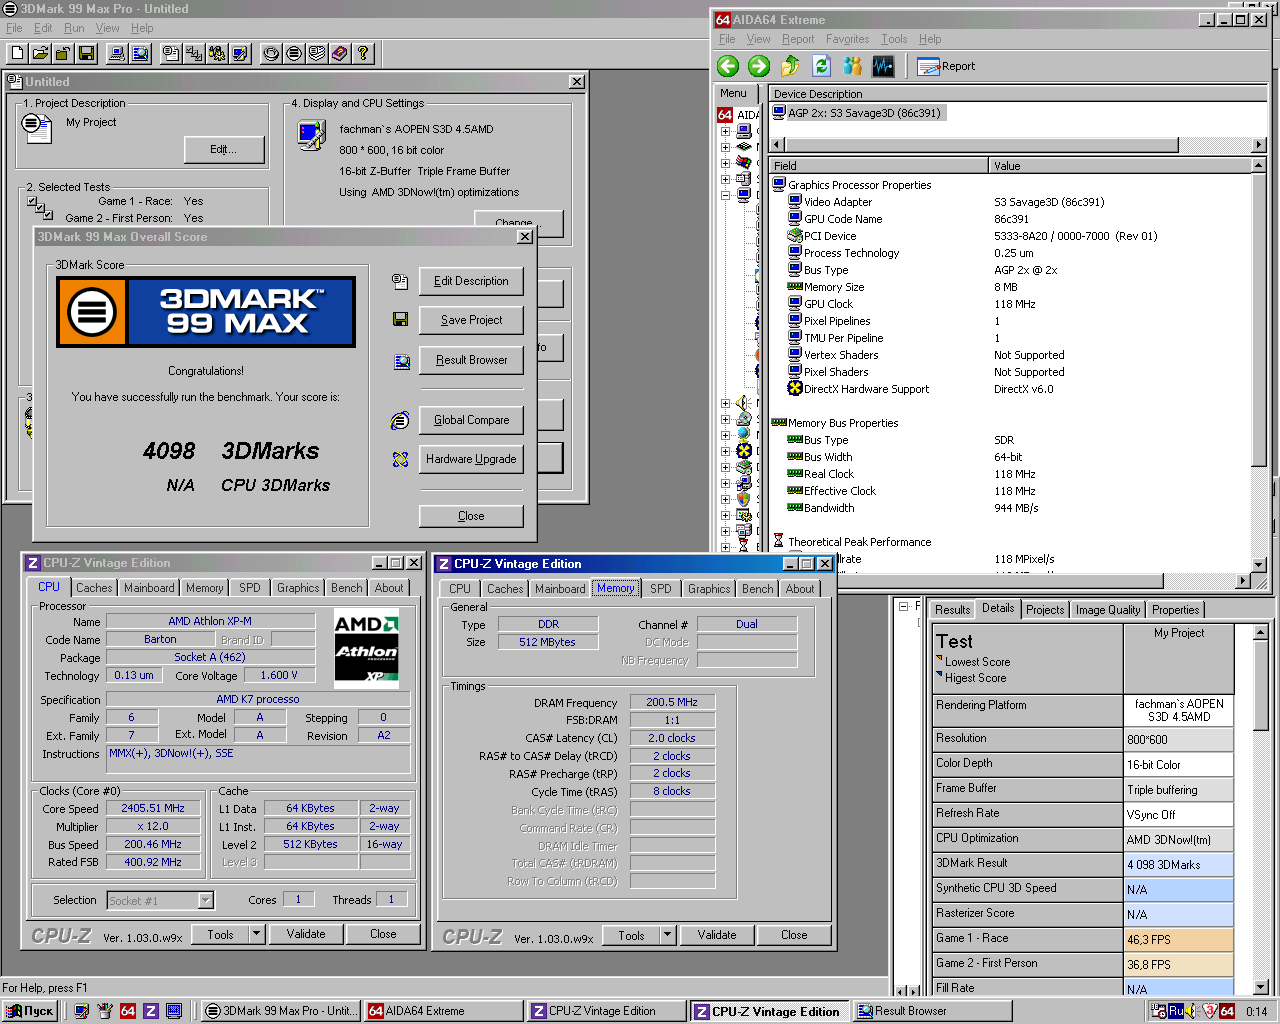Image resolution: width=1280 pixels, height=1024 pixels.
Task: Switch to Result Browser taskbar button
Action: click(933, 1011)
